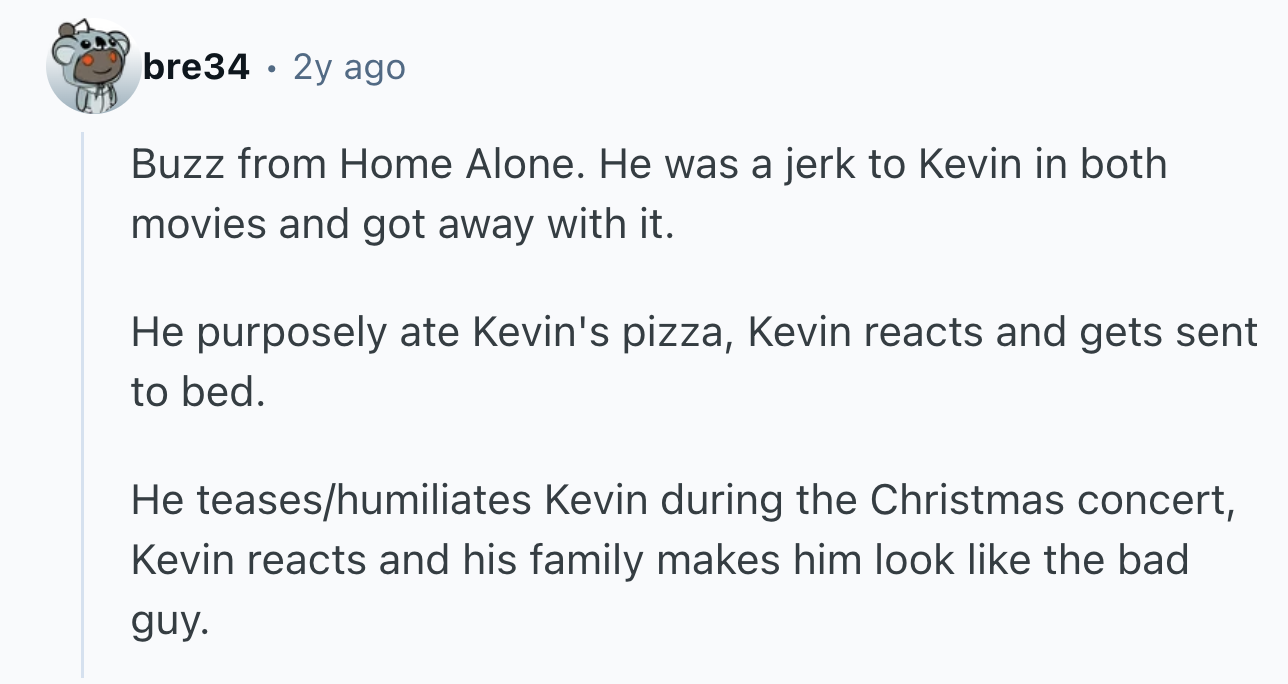Image resolution: width=1288 pixels, height=684 pixels.
Task: Click the word "both" ending the first line
Action: click(x=1123, y=165)
